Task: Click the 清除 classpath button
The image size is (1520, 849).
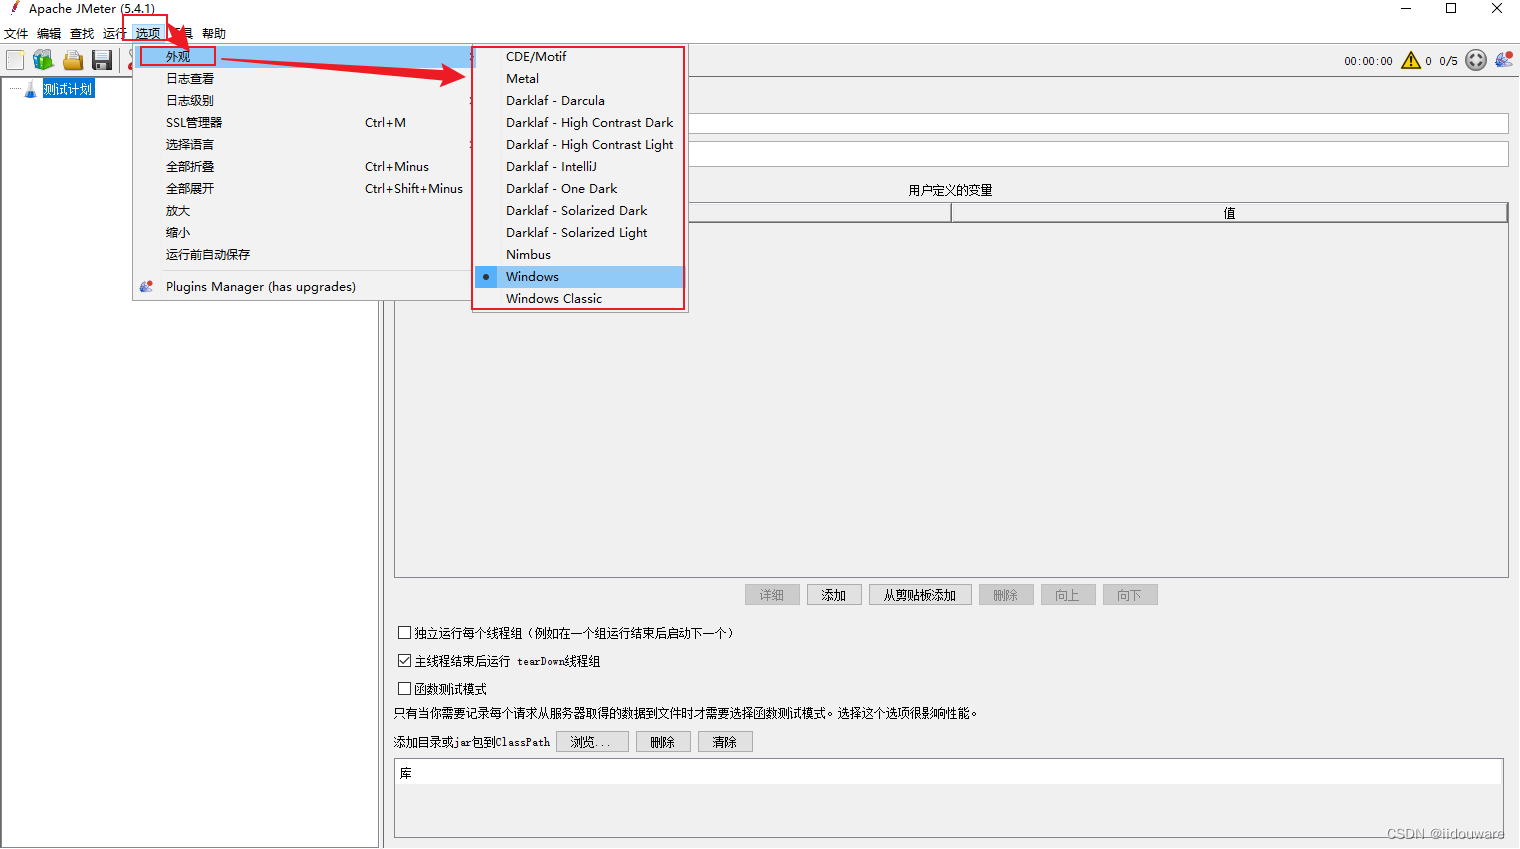Action: click(725, 742)
